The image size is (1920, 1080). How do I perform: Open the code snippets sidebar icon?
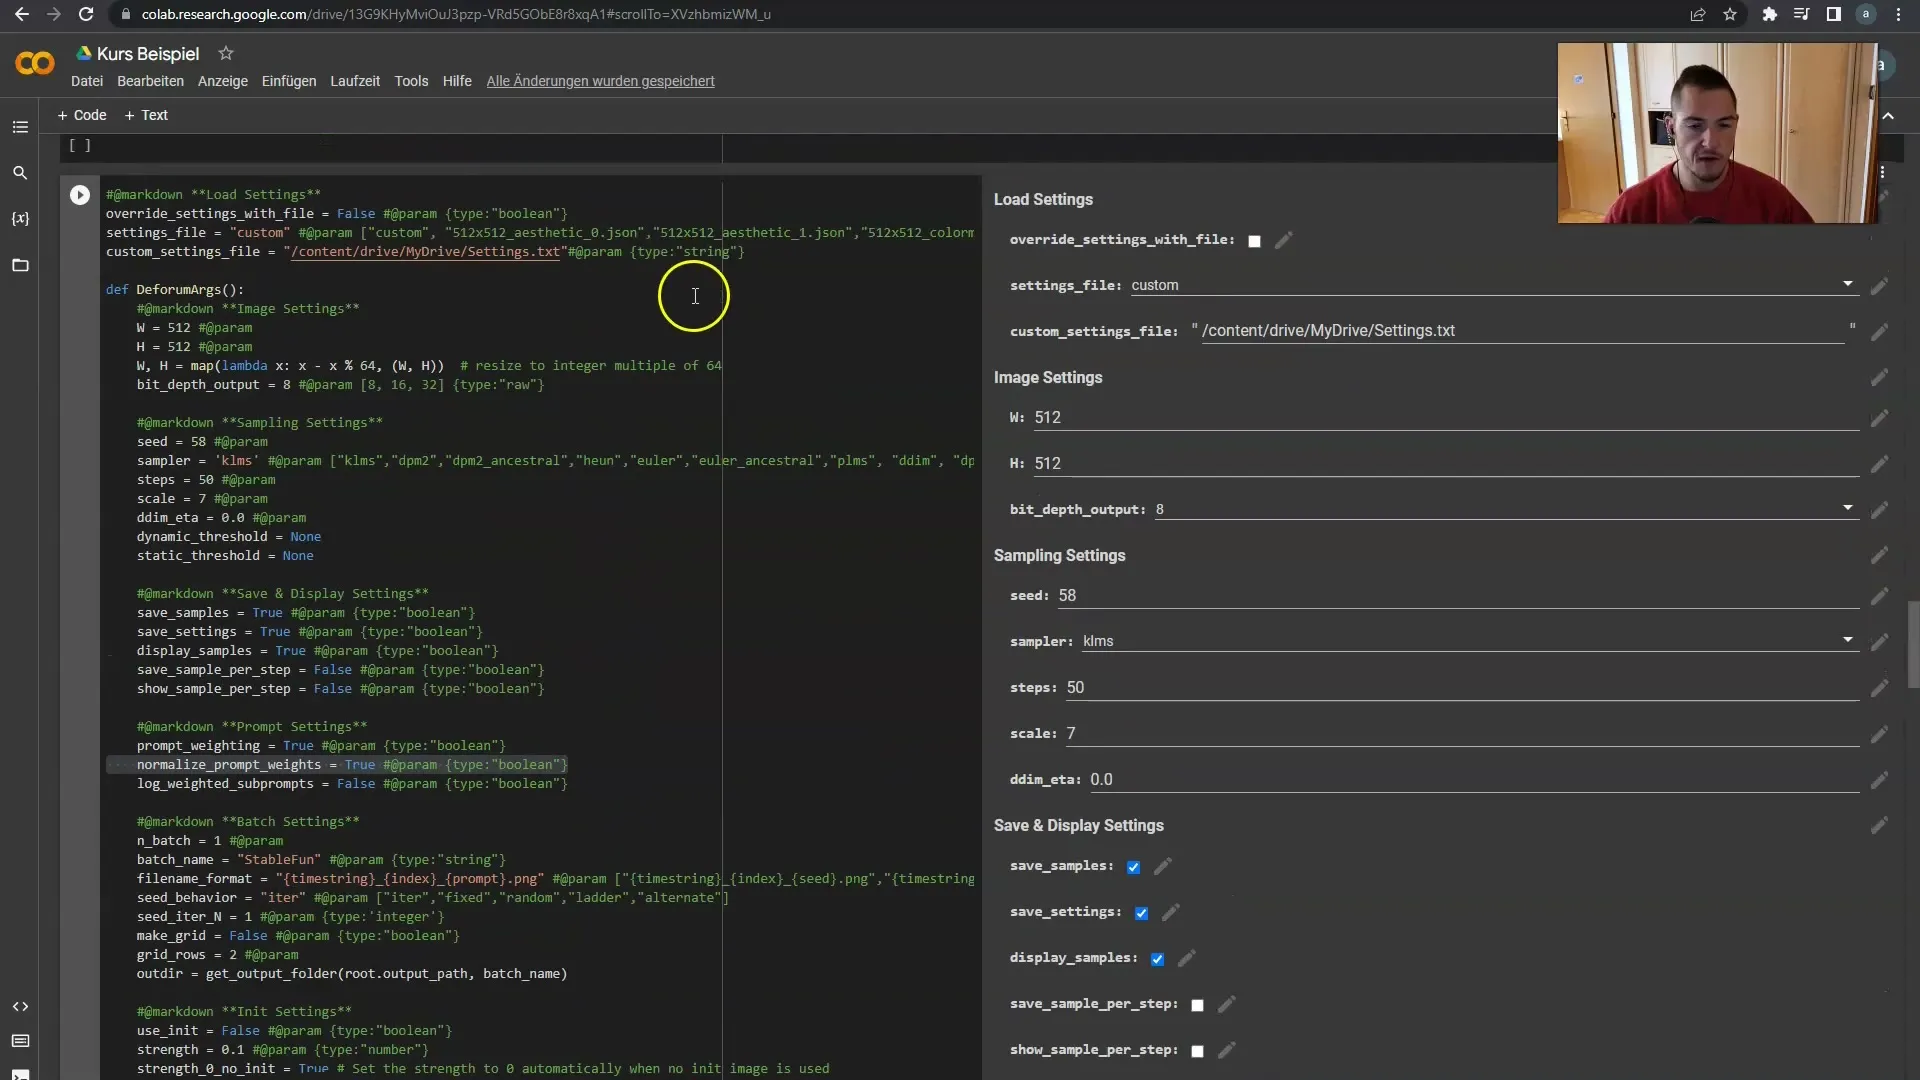click(20, 1006)
